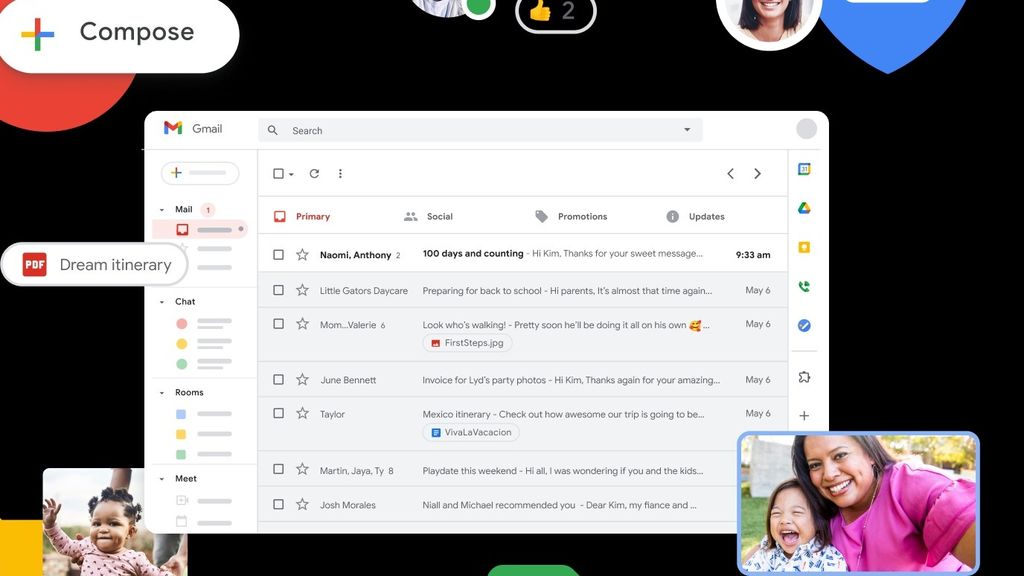Open the search options dropdown arrow
1024x576 pixels.
tap(687, 130)
